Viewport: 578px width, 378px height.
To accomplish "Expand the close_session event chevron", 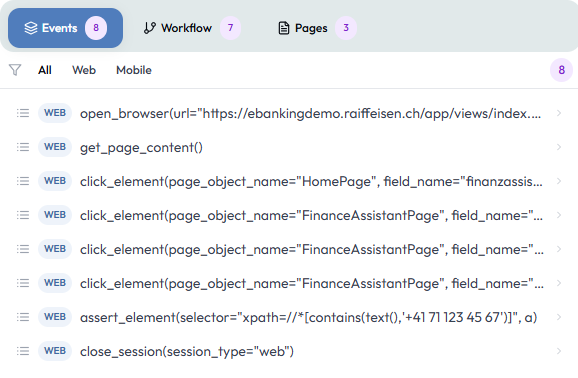I will coord(559,351).
